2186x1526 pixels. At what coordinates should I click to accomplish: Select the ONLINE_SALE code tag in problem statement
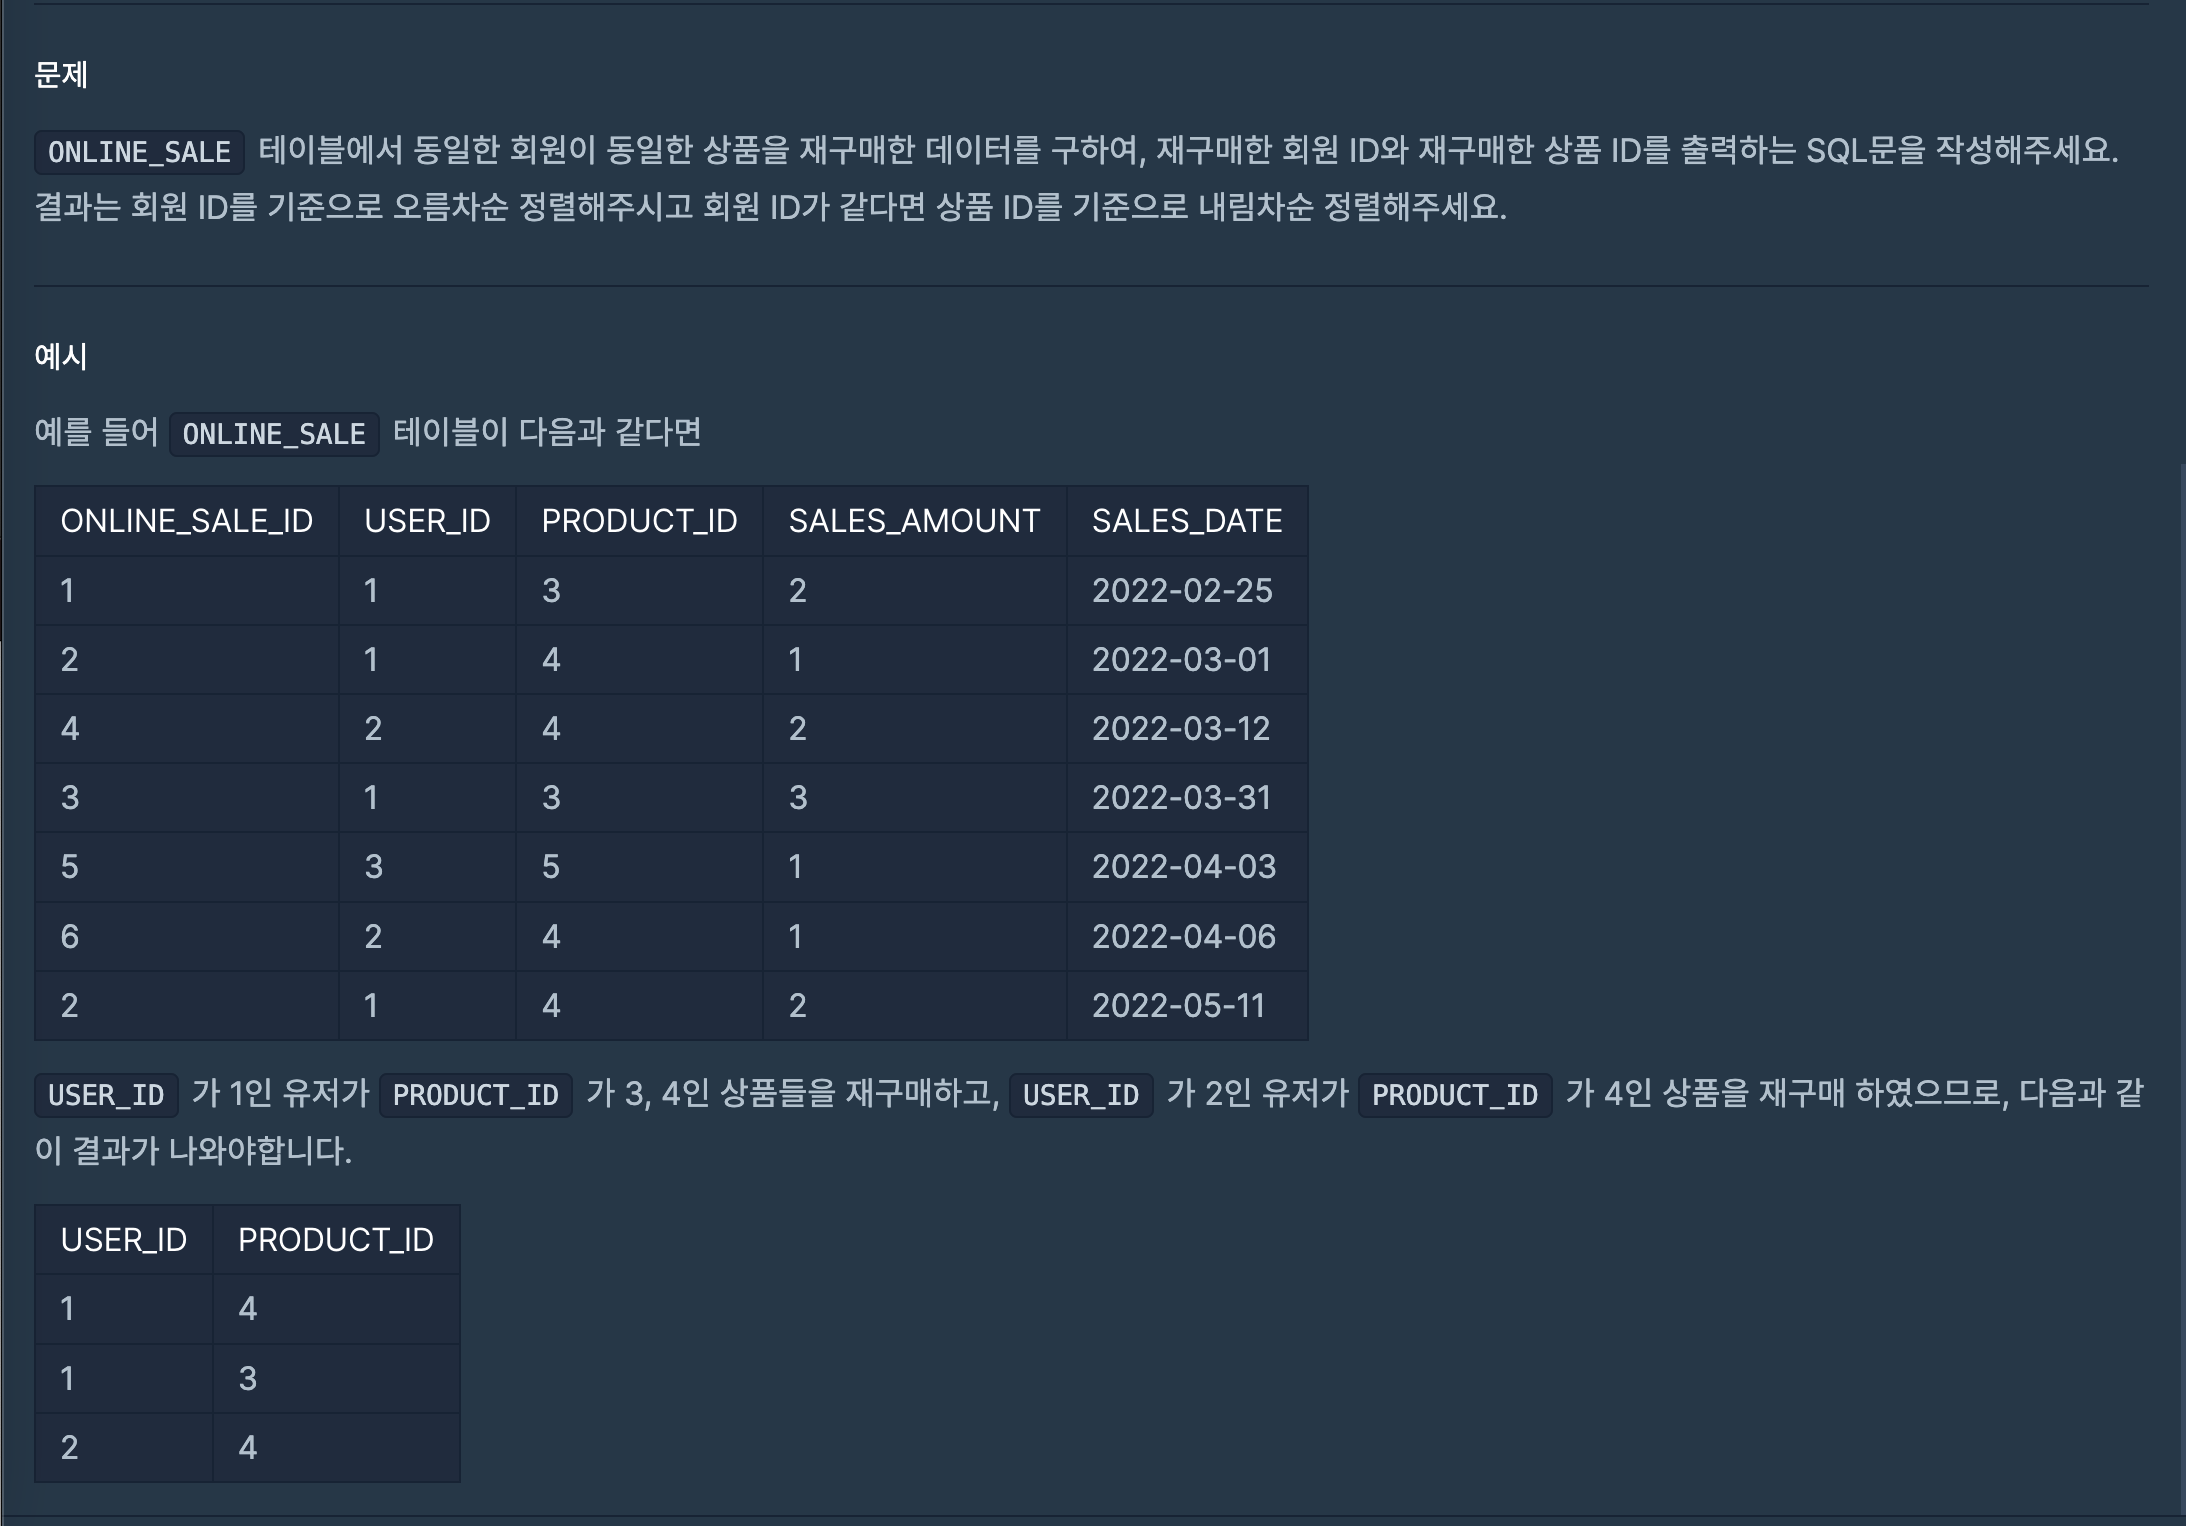(x=139, y=152)
